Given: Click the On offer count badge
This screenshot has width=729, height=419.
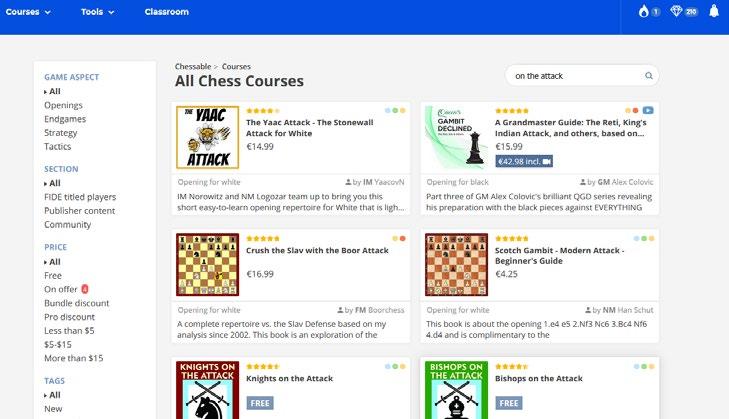Looking at the screenshot, I should click(x=85, y=289).
